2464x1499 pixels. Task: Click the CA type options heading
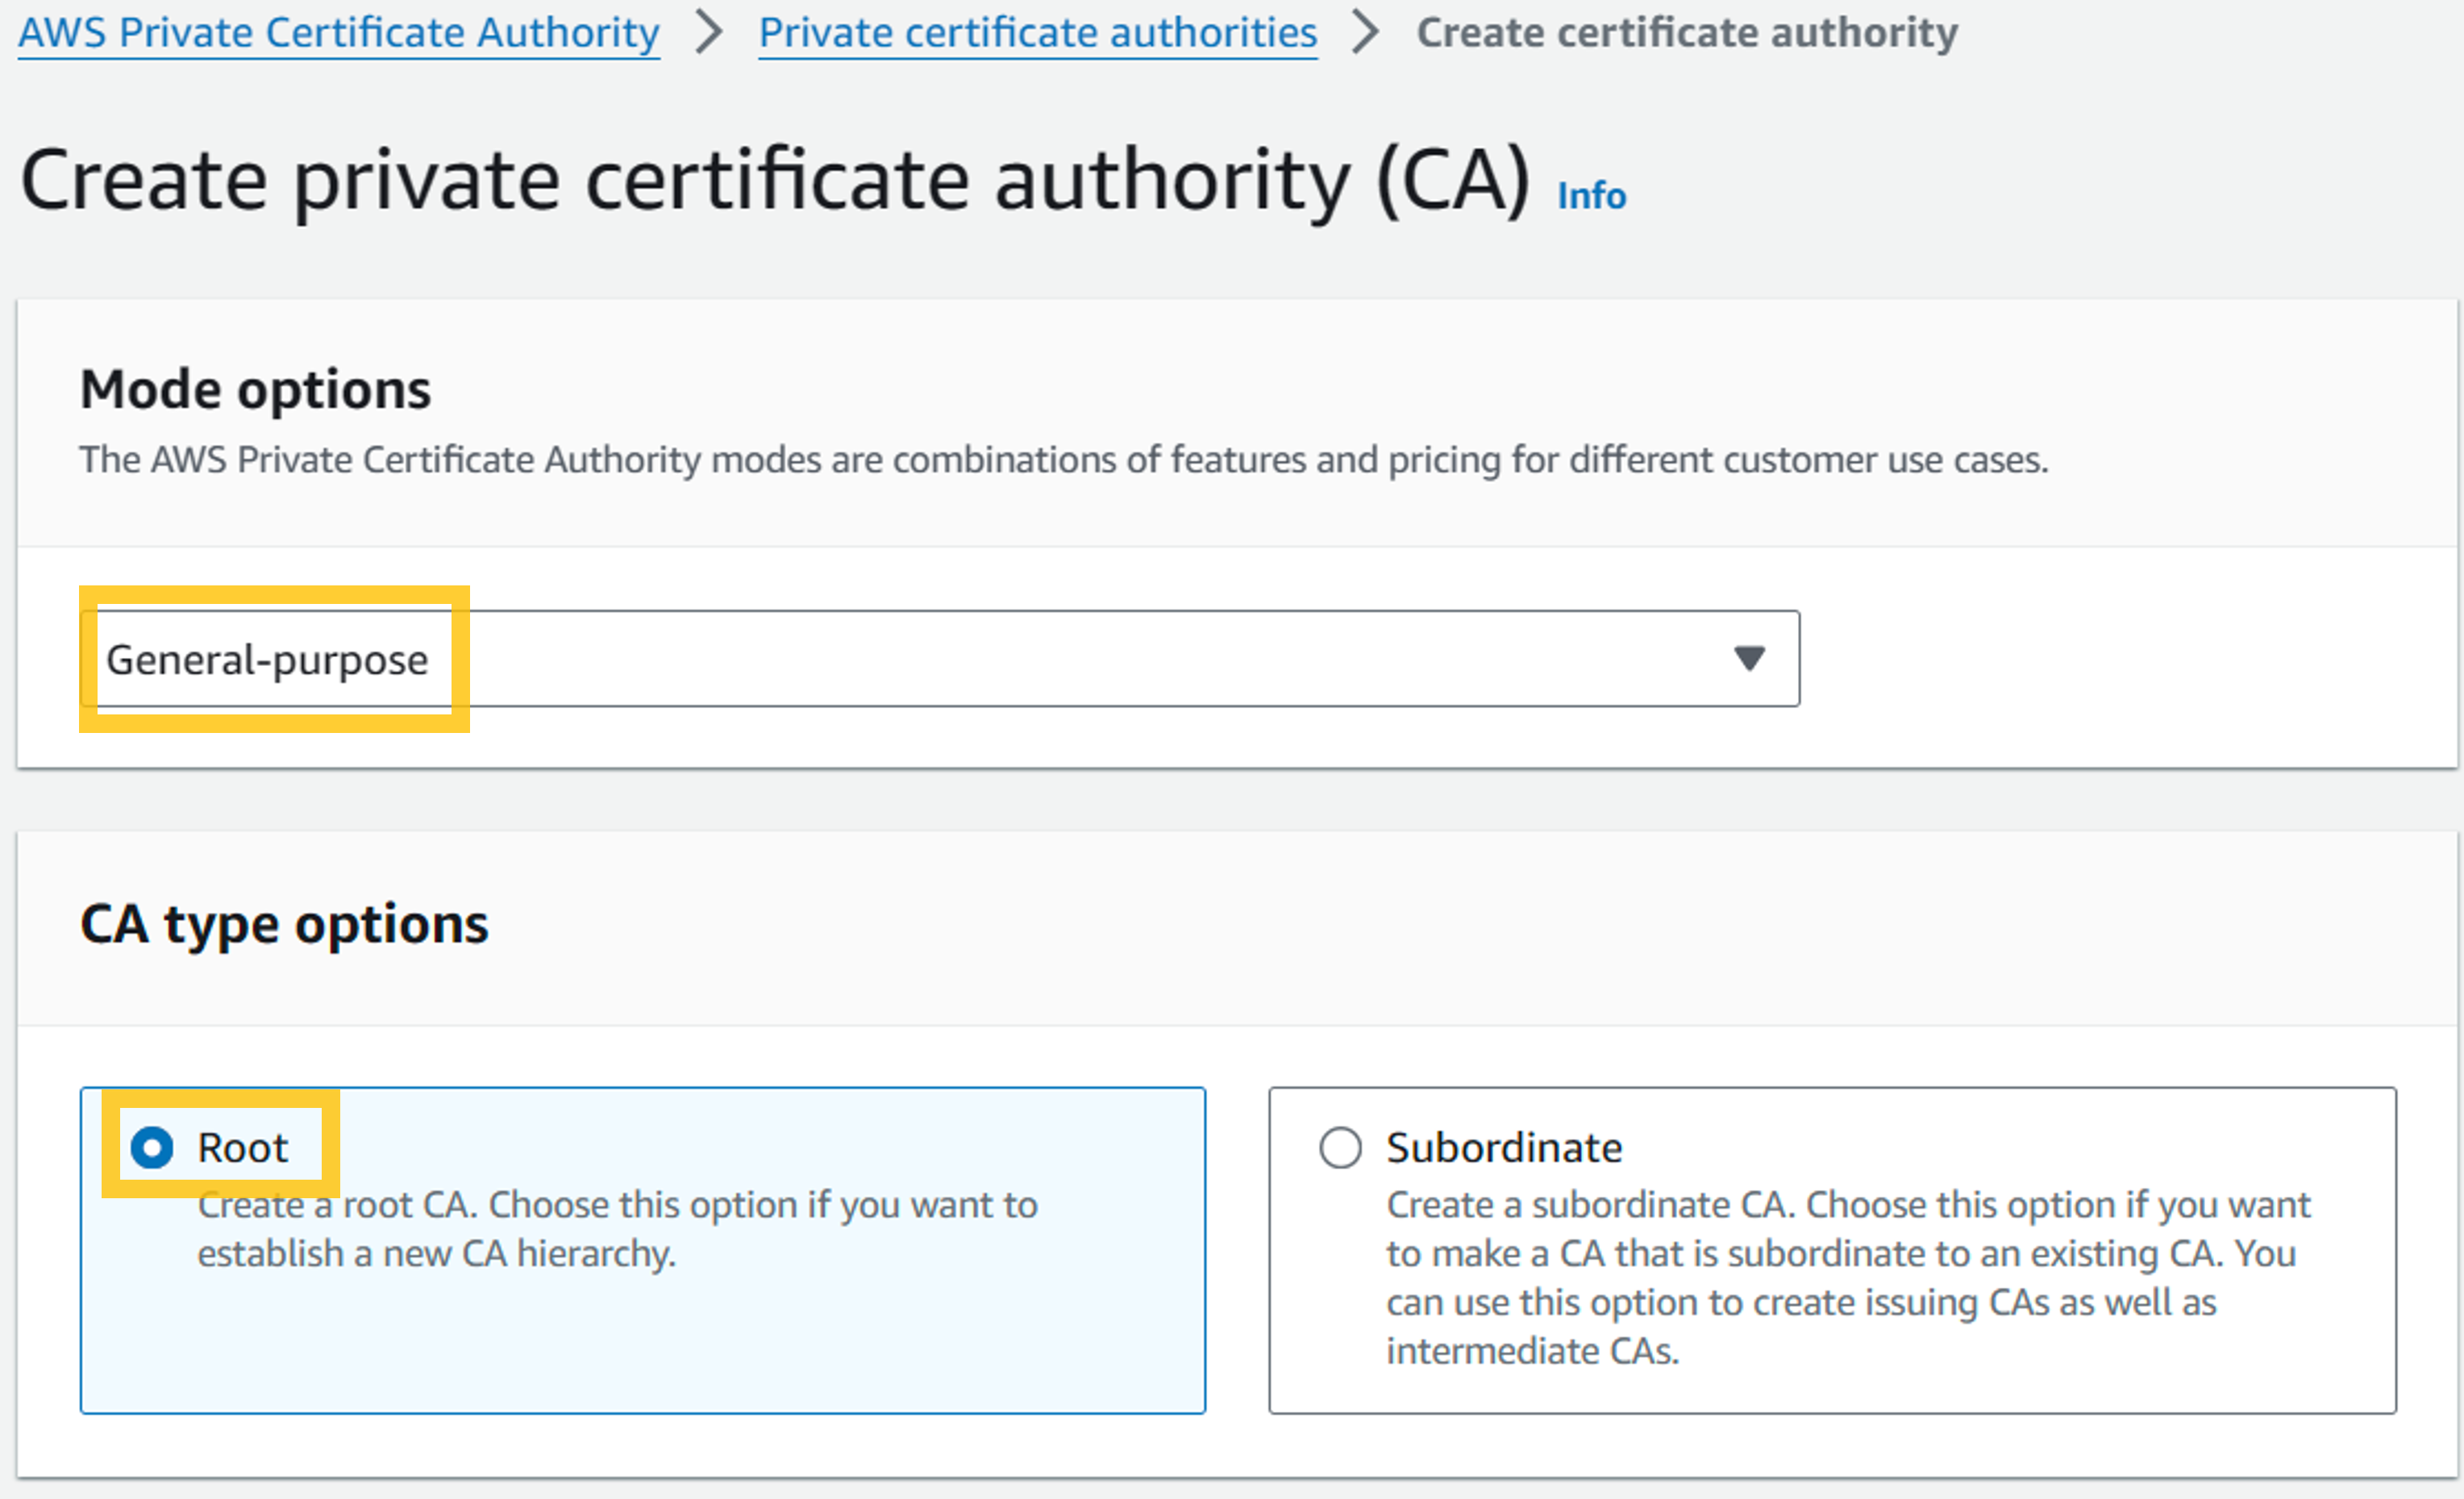point(284,924)
